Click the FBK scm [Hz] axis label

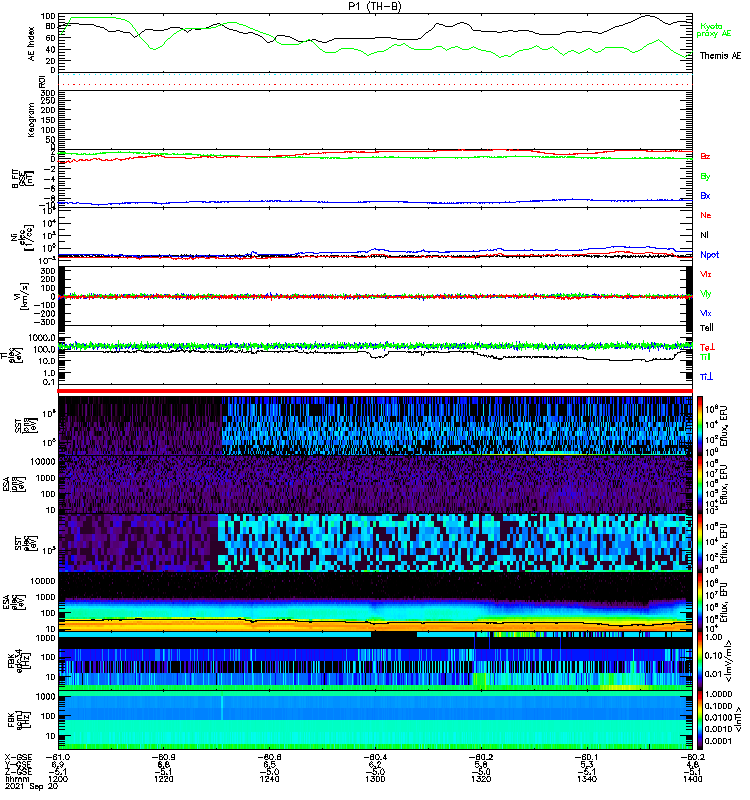click(19, 720)
